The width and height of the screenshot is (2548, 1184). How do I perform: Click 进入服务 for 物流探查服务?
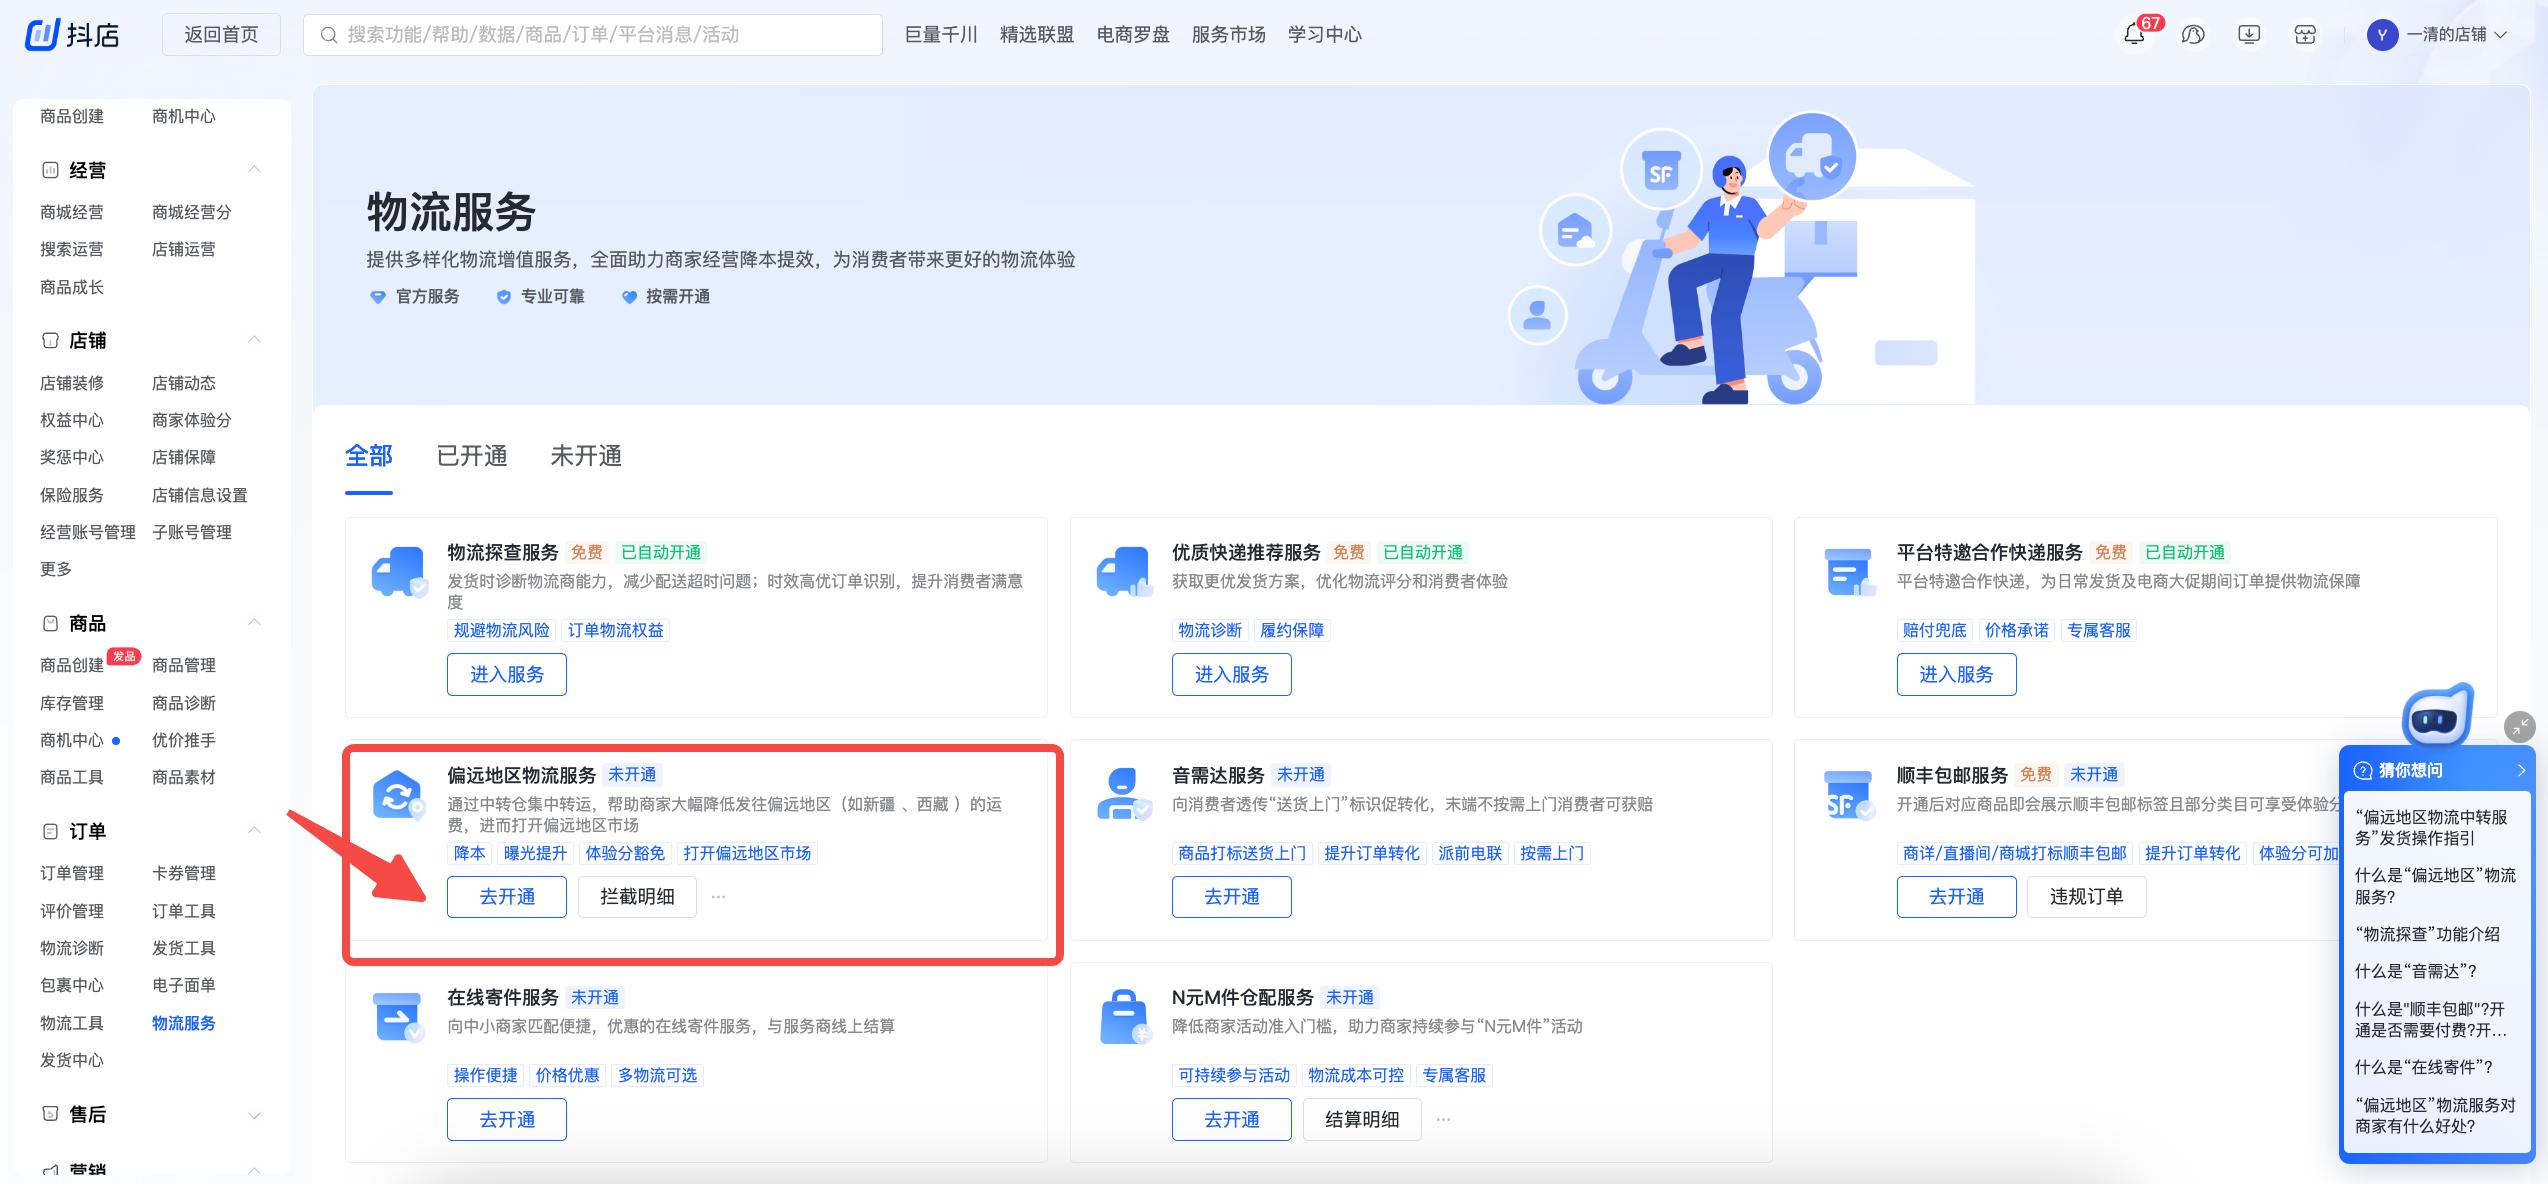[507, 674]
